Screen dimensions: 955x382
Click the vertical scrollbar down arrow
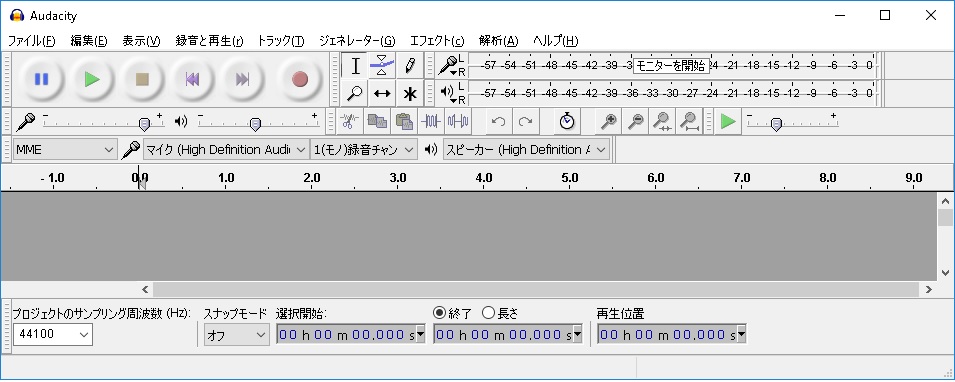pos(945,272)
